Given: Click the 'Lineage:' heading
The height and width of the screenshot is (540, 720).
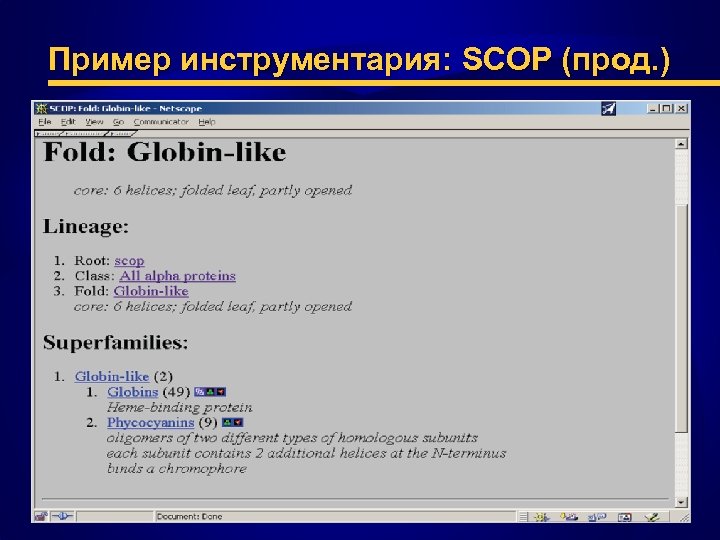Looking at the screenshot, I should click(x=86, y=226).
